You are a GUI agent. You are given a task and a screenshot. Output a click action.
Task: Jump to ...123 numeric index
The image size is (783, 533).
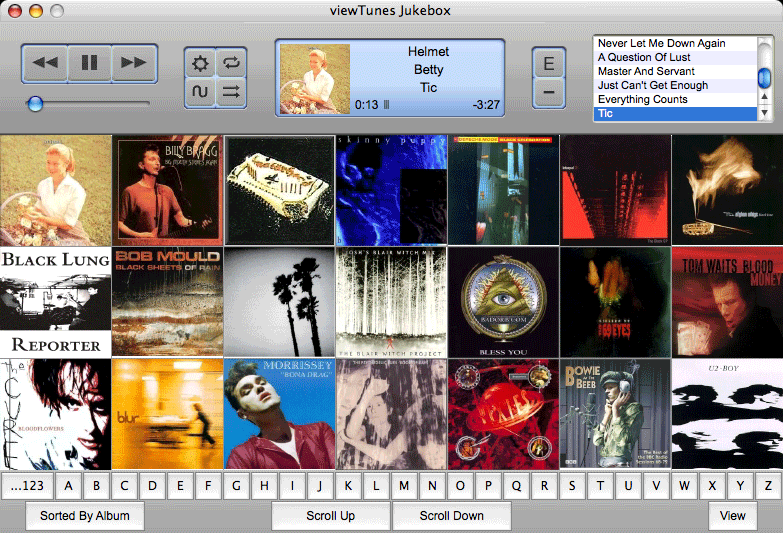pyautogui.click(x=27, y=486)
